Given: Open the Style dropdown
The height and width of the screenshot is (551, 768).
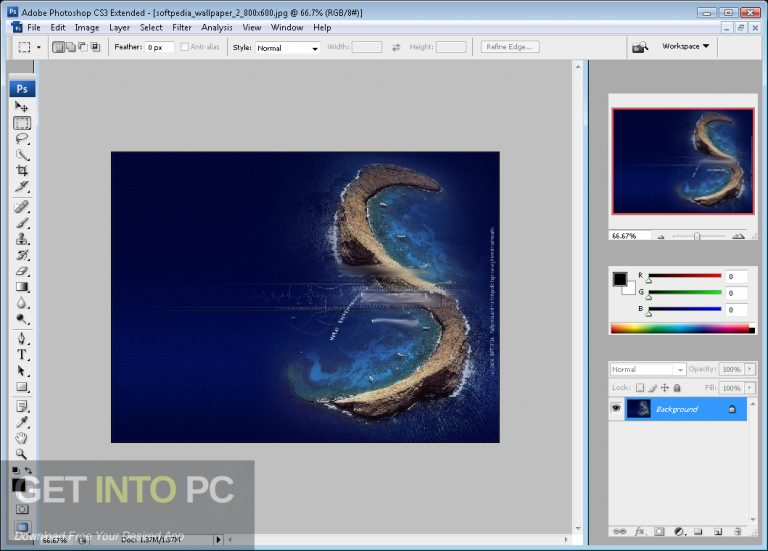Looking at the screenshot, I should click(x=288, y=48).
